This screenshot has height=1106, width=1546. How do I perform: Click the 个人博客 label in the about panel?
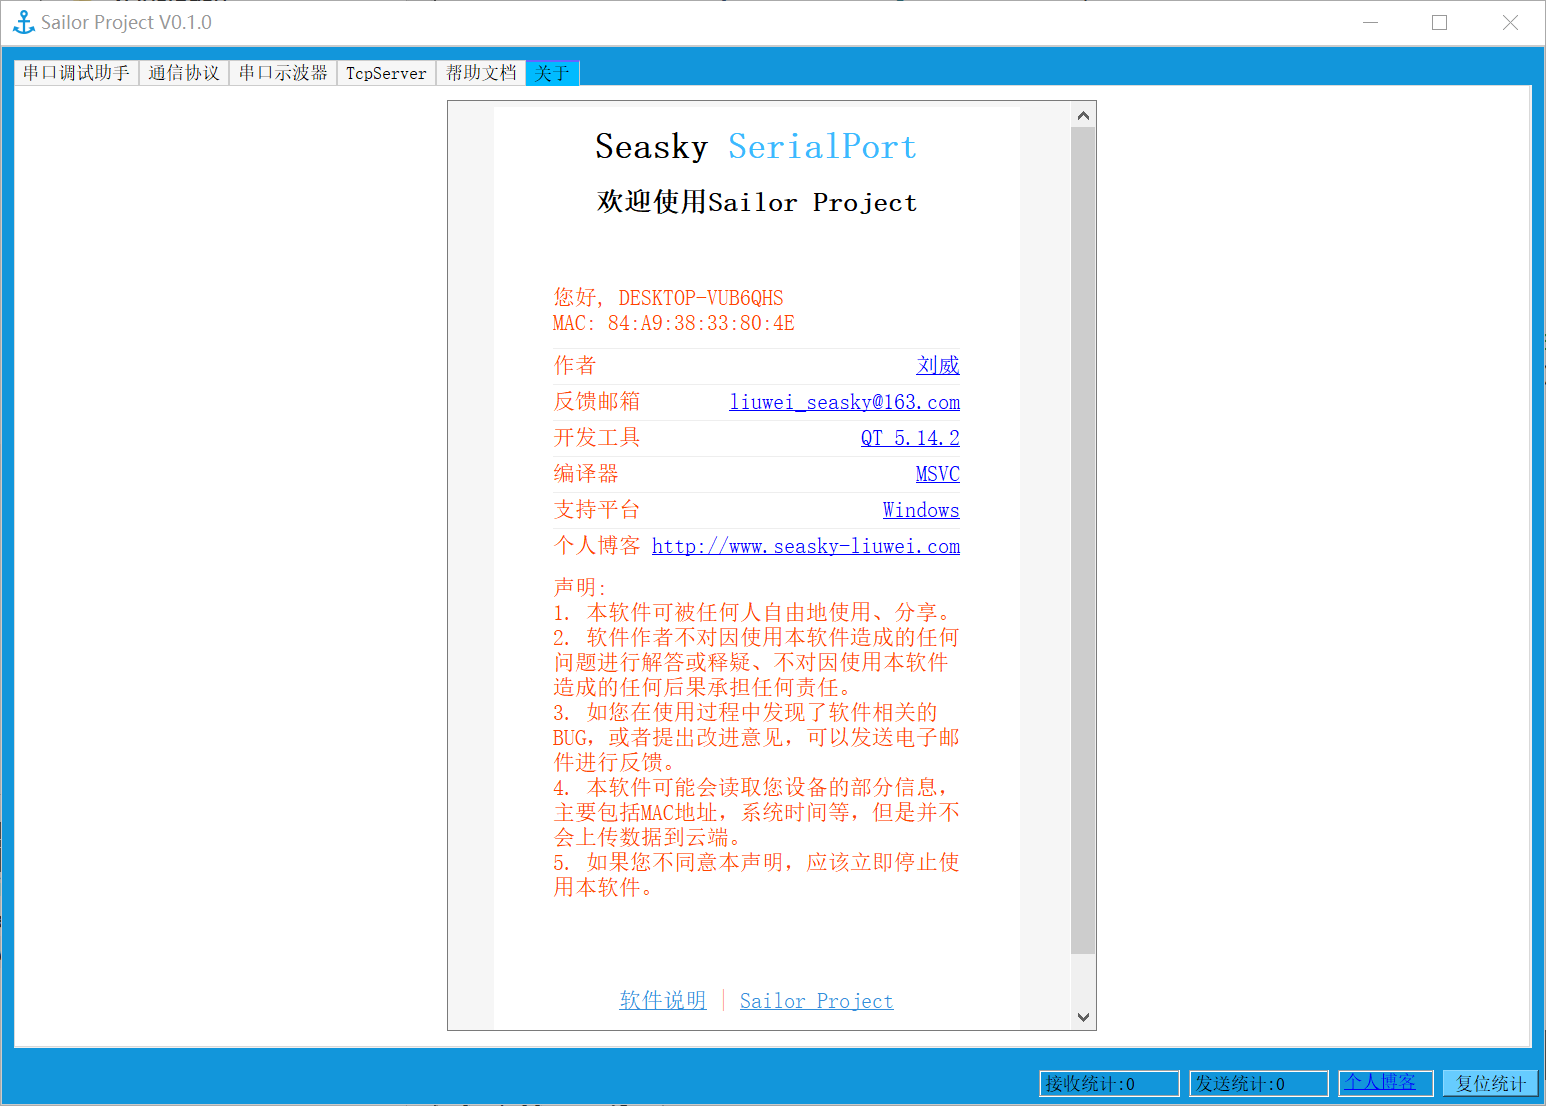[x=597, y=545]
